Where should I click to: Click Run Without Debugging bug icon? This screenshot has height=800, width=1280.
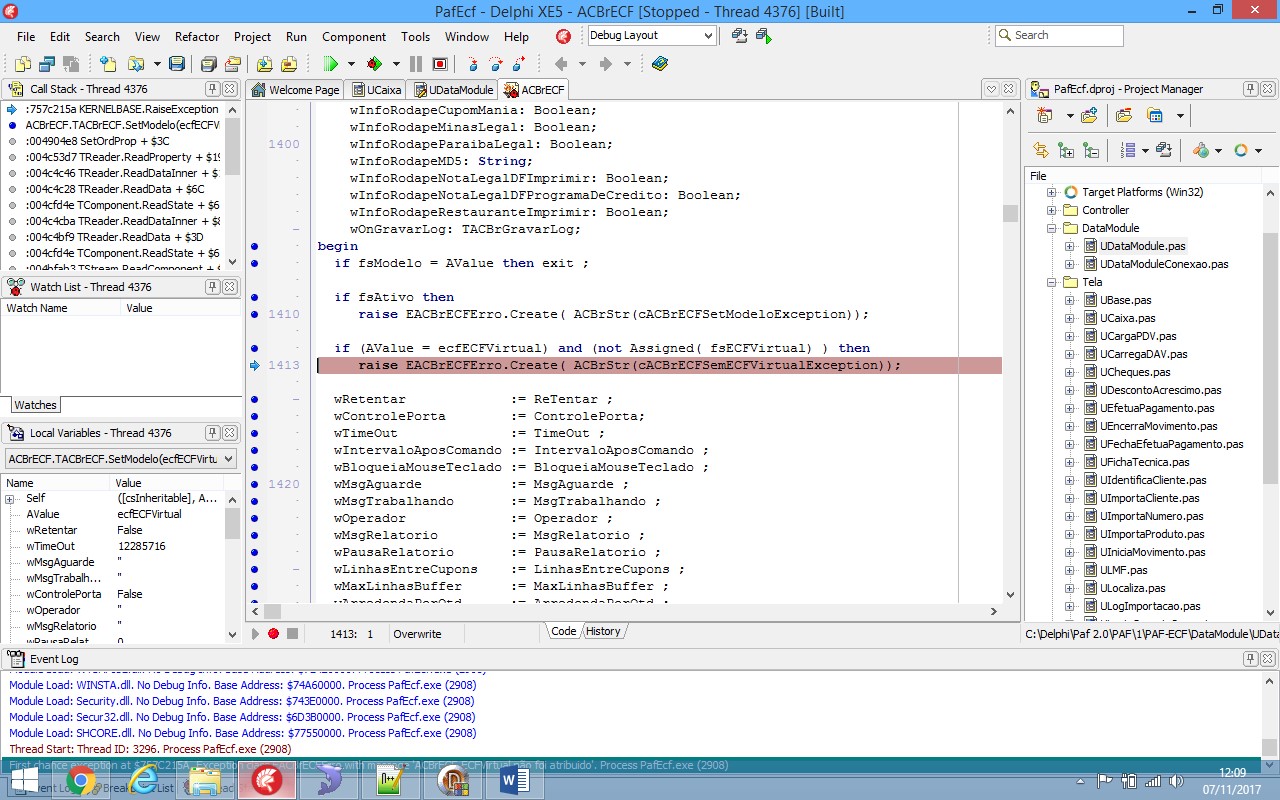(375, 64)
